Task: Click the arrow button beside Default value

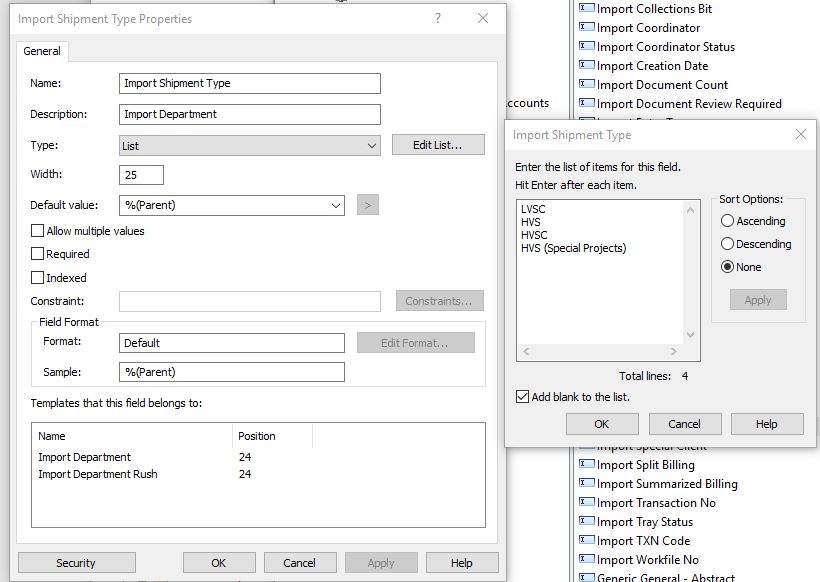Action: (x=367, y=206)
